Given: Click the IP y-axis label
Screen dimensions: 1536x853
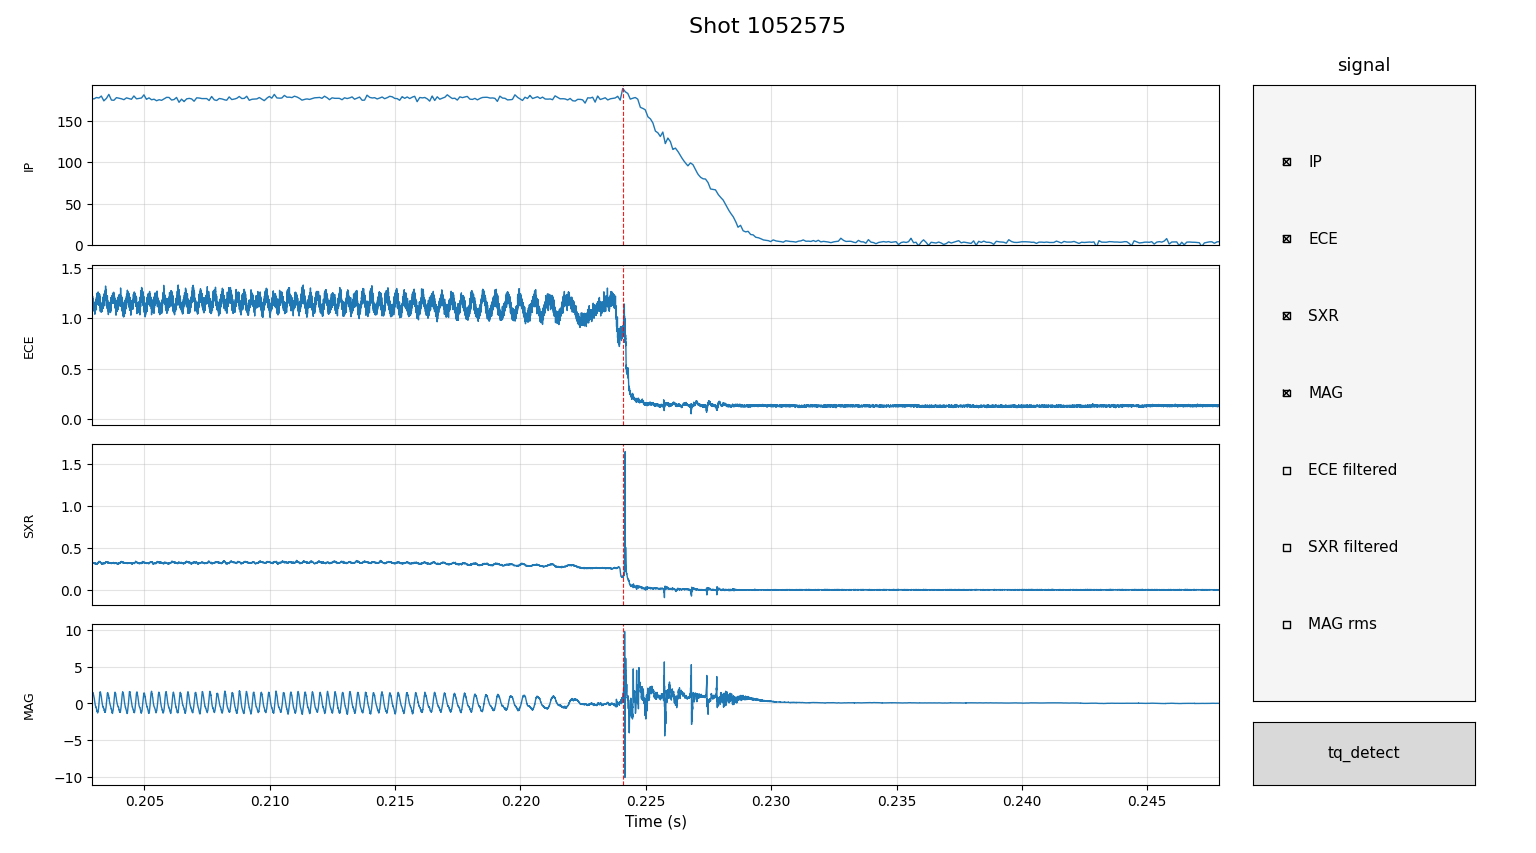Looking at the screenshot, I should (x=29, y=167).
